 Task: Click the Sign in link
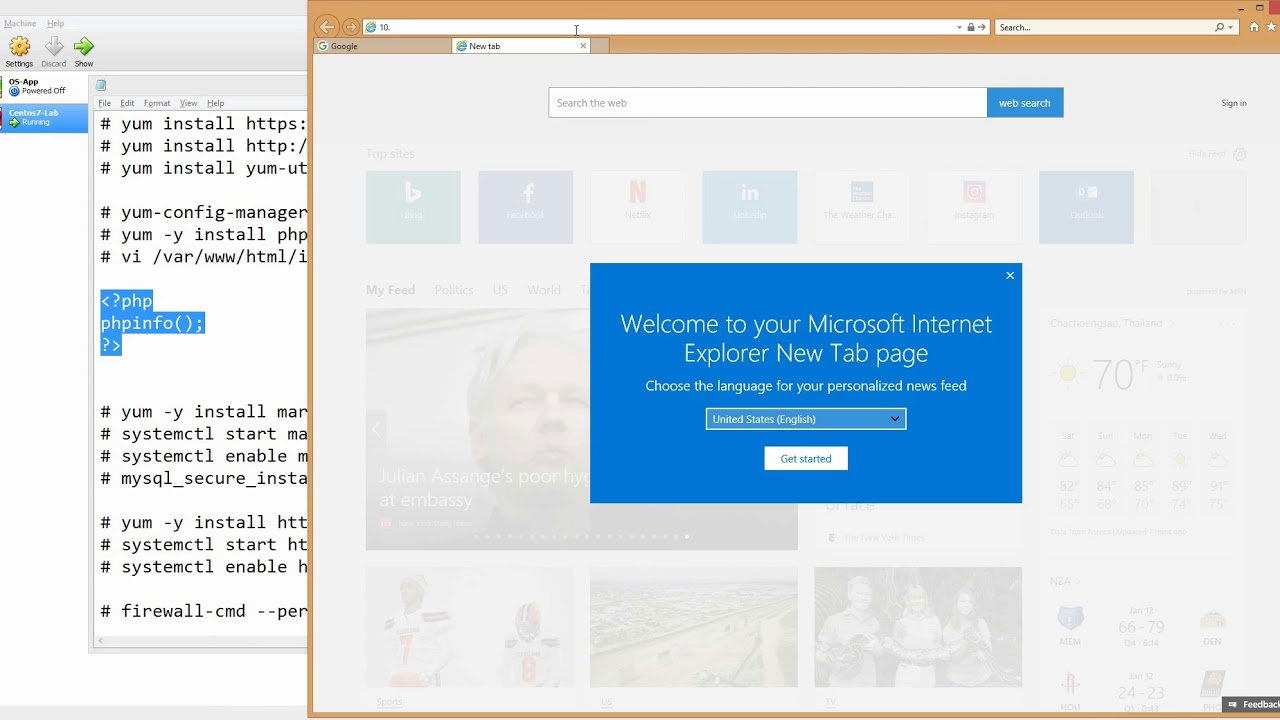(x=1234, y=103)
